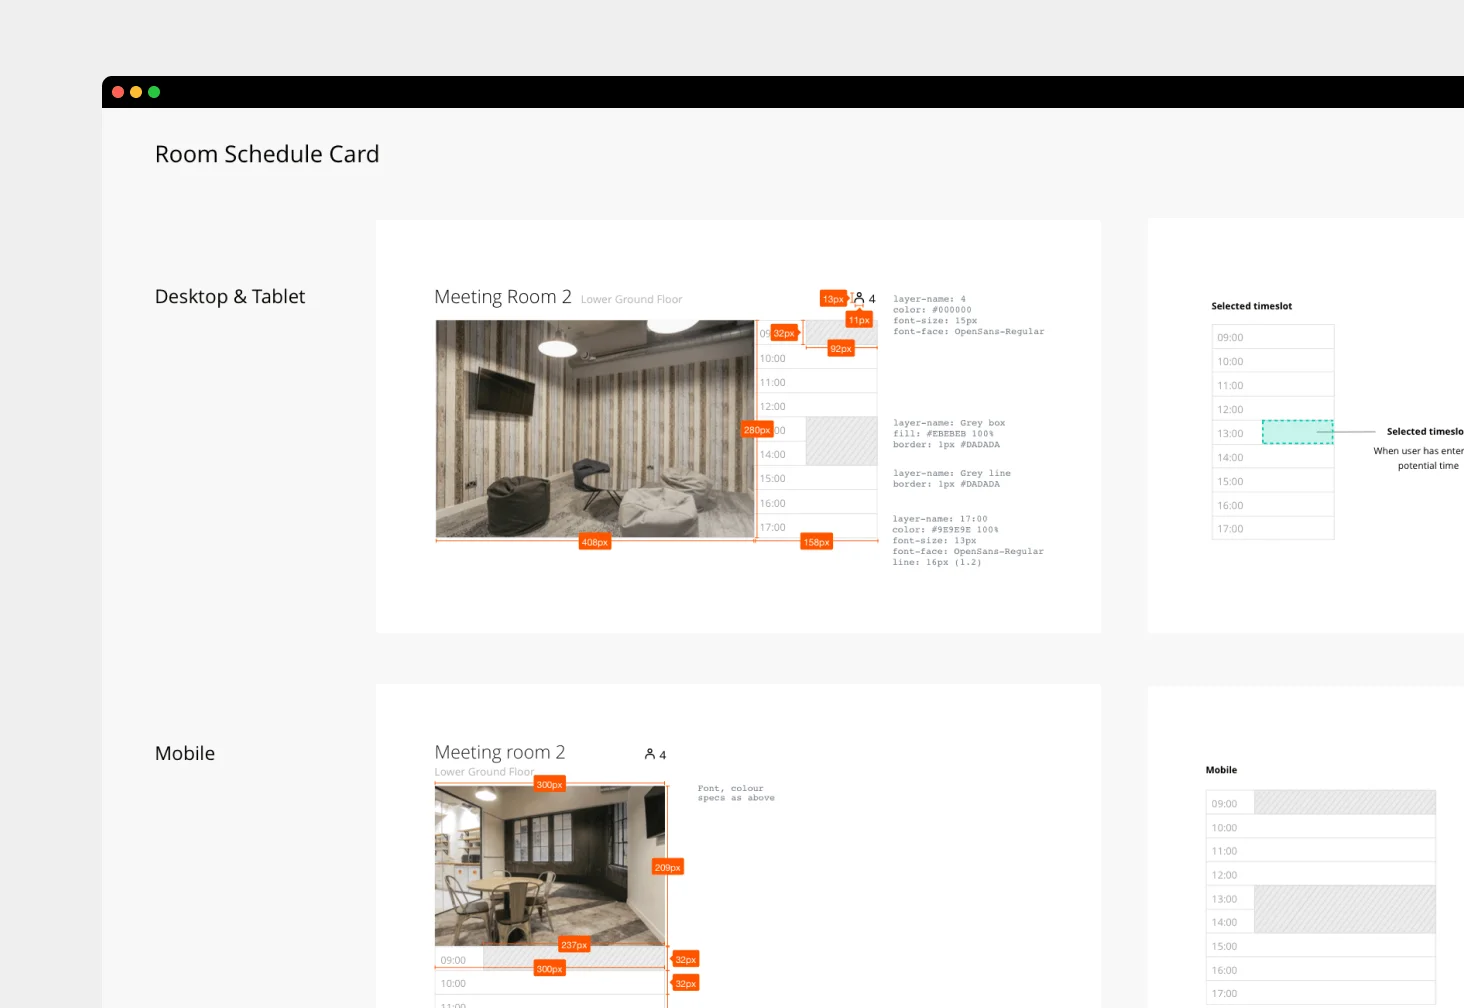Viewport: 1464px width, 1008px height.
Task: Select the 11:00 row in desktop schedule
Action: click(x=817, y=382)
